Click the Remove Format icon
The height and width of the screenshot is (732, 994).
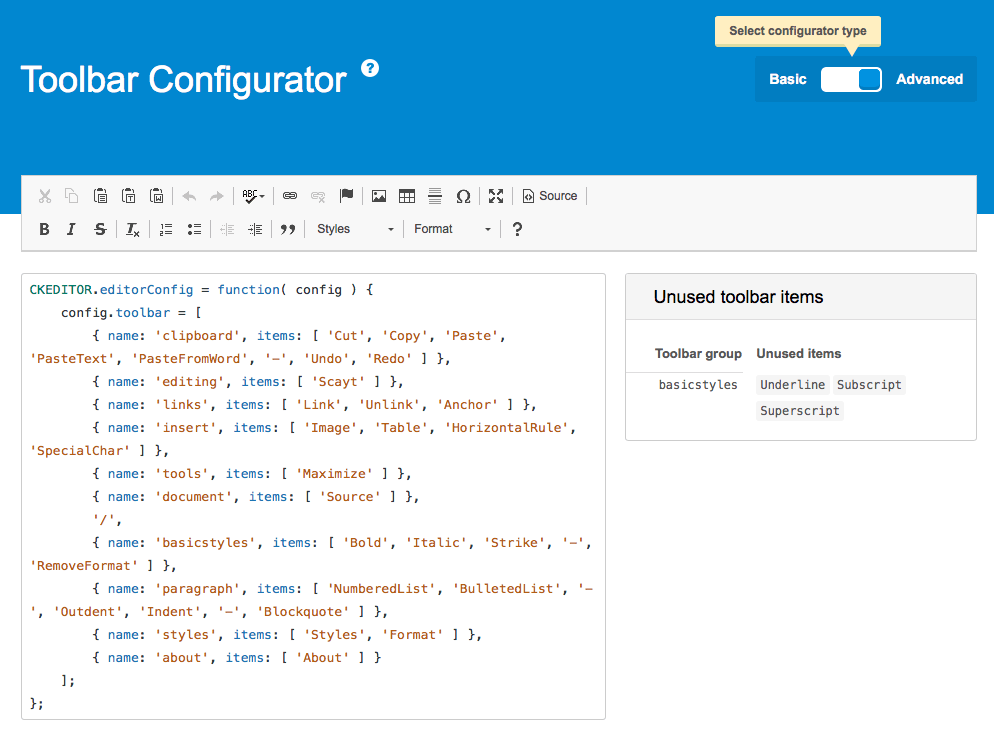pos(132,229)
